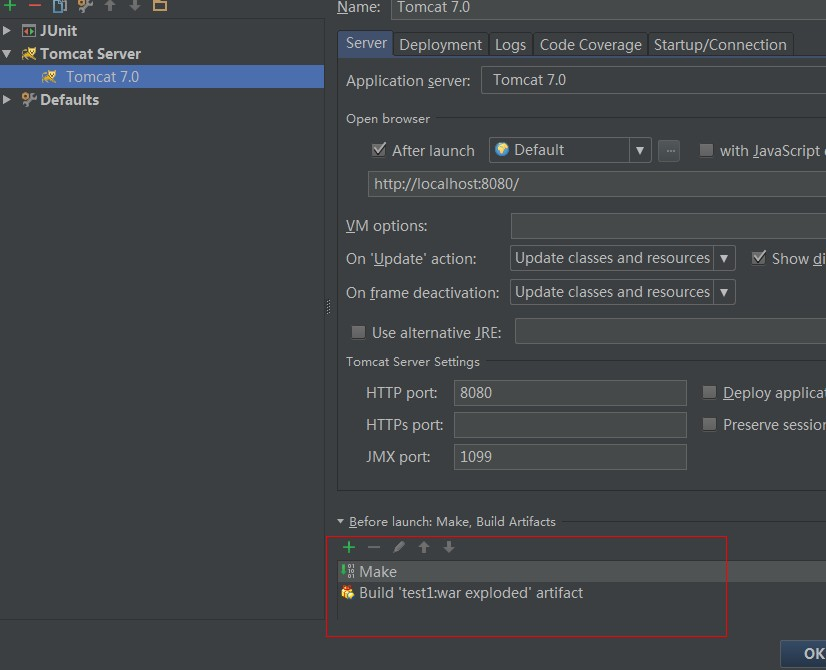Select Build 'test1:war exploded' artifact row
This screenshot has width=826, height=670.
(x=582, y=593)
